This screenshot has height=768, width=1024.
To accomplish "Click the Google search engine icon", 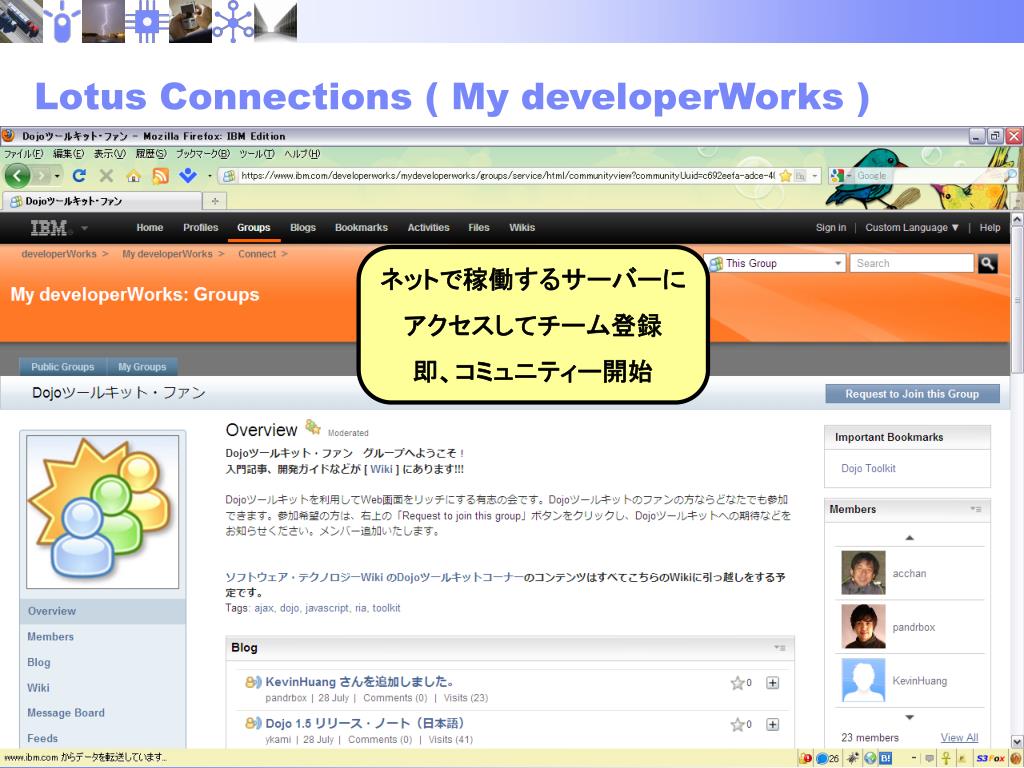I will [x=837, y=176].
